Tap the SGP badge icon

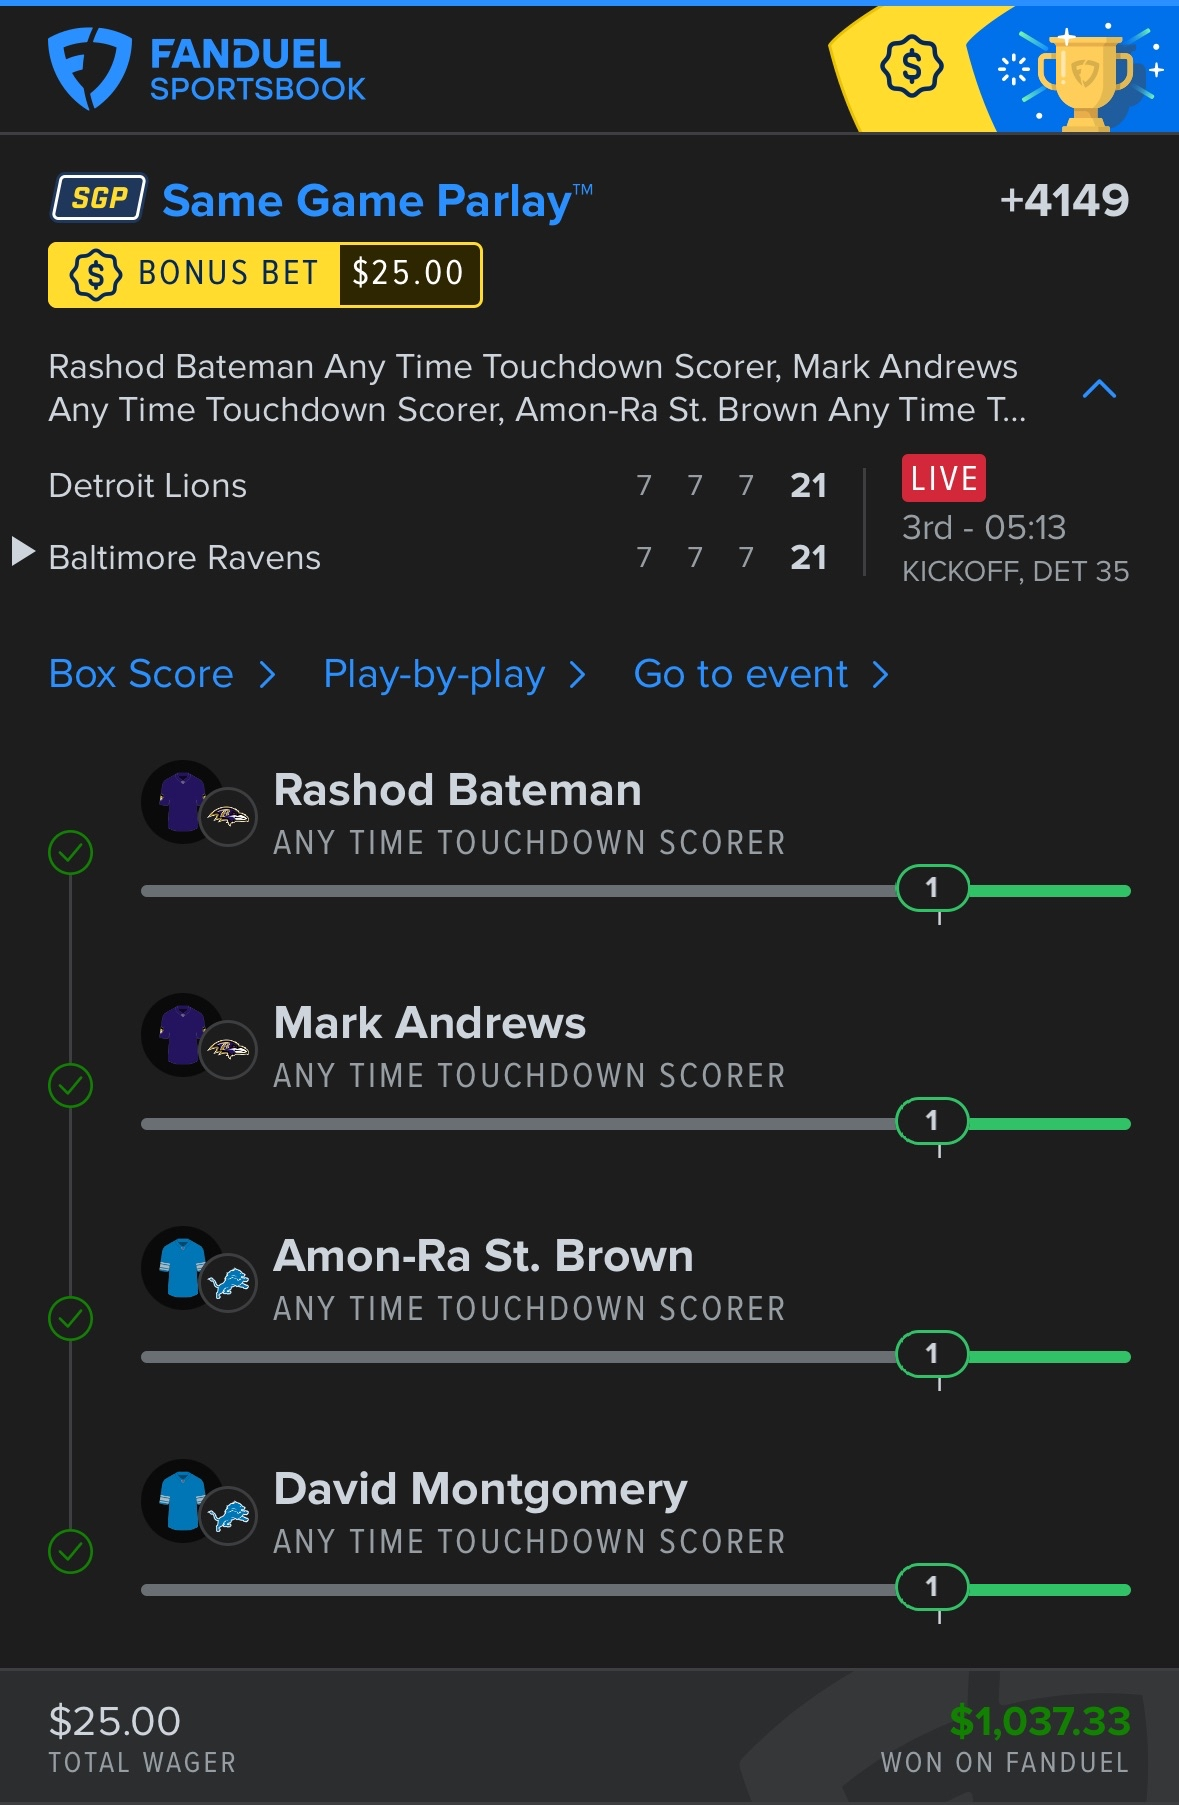coord(99,198)
